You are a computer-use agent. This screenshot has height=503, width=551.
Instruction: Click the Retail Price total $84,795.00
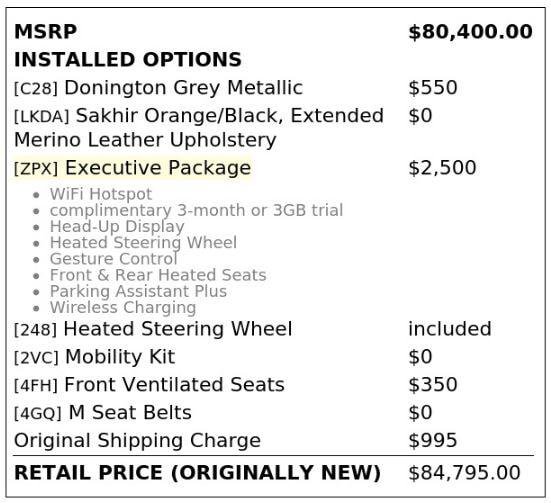[x=464, y=472]
